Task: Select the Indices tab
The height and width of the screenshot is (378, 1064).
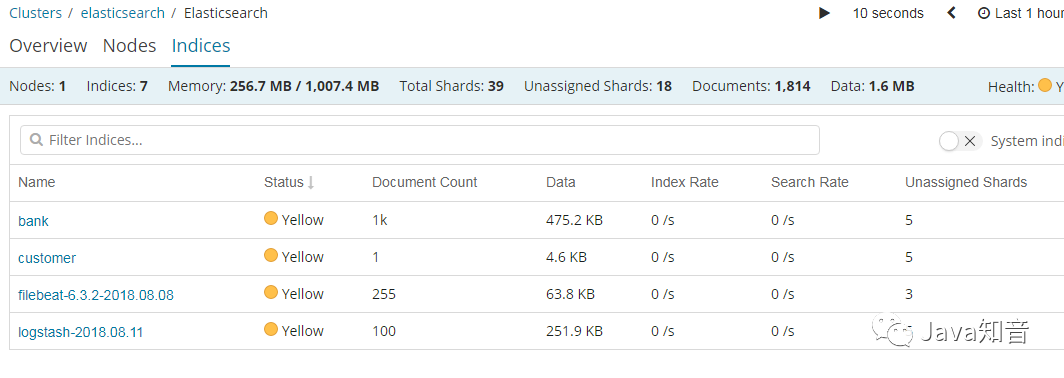Action: (x=201, y=45)
